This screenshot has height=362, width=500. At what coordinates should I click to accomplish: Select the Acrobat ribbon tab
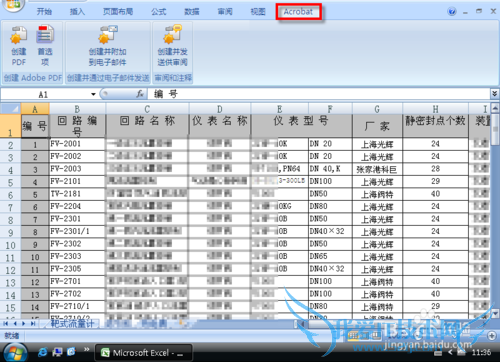[298, 12]
